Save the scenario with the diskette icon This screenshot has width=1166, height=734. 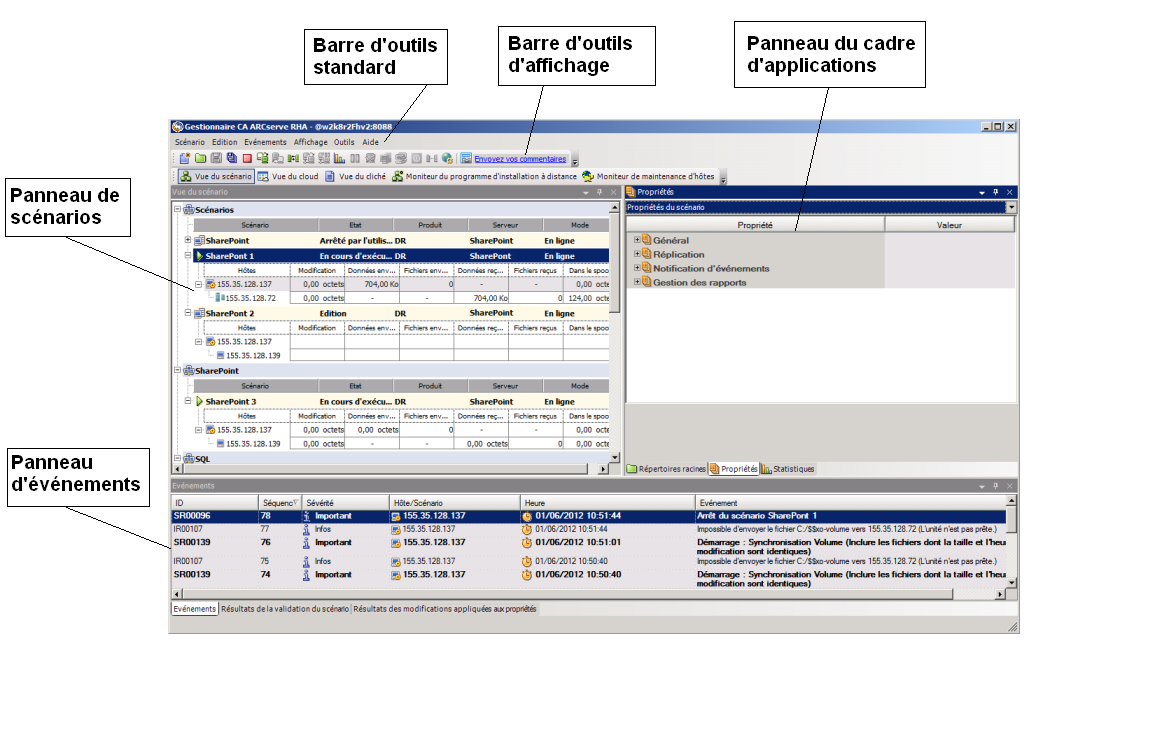(216, 159)
